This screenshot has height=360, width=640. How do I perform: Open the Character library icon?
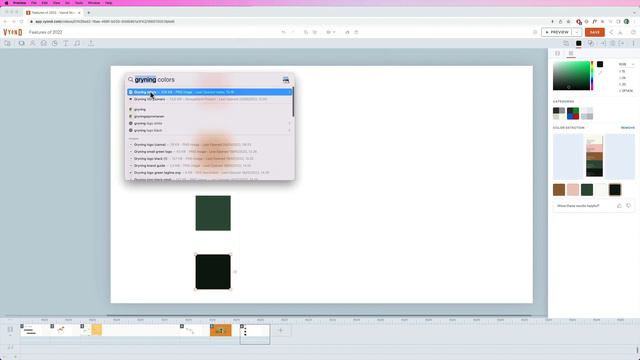[32, 43]
